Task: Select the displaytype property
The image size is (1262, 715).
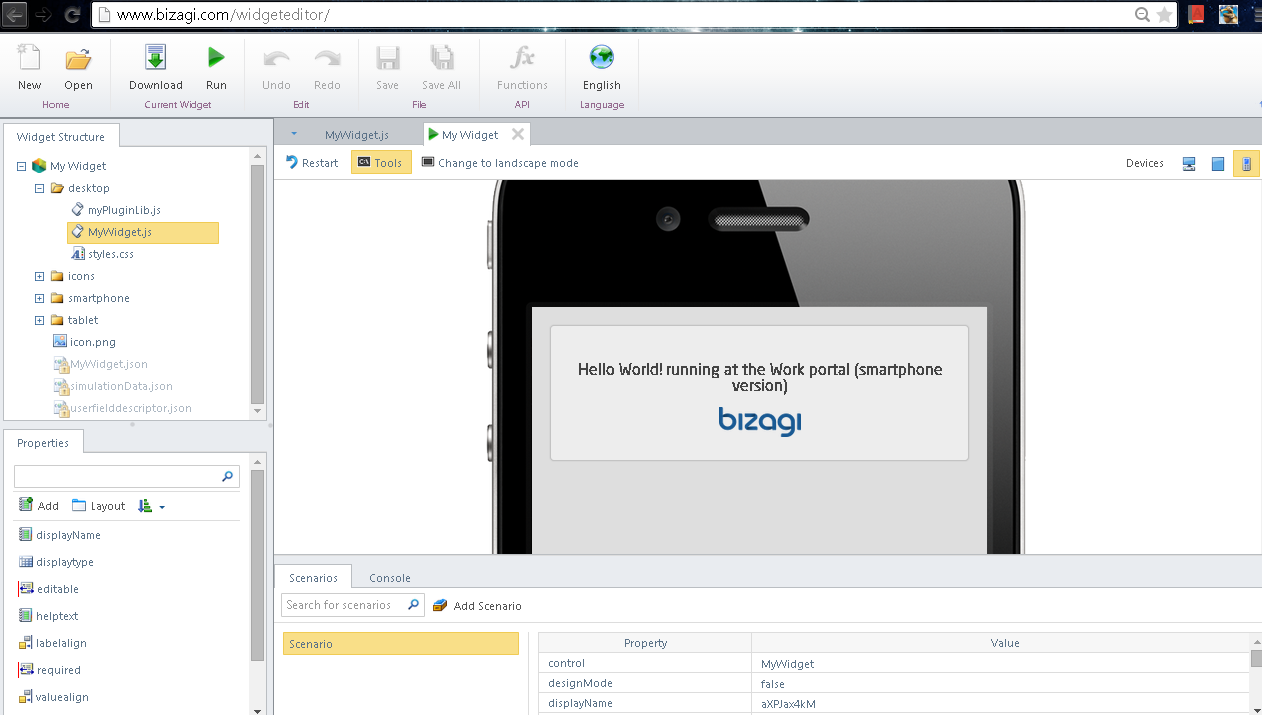Action: point(56,562)
